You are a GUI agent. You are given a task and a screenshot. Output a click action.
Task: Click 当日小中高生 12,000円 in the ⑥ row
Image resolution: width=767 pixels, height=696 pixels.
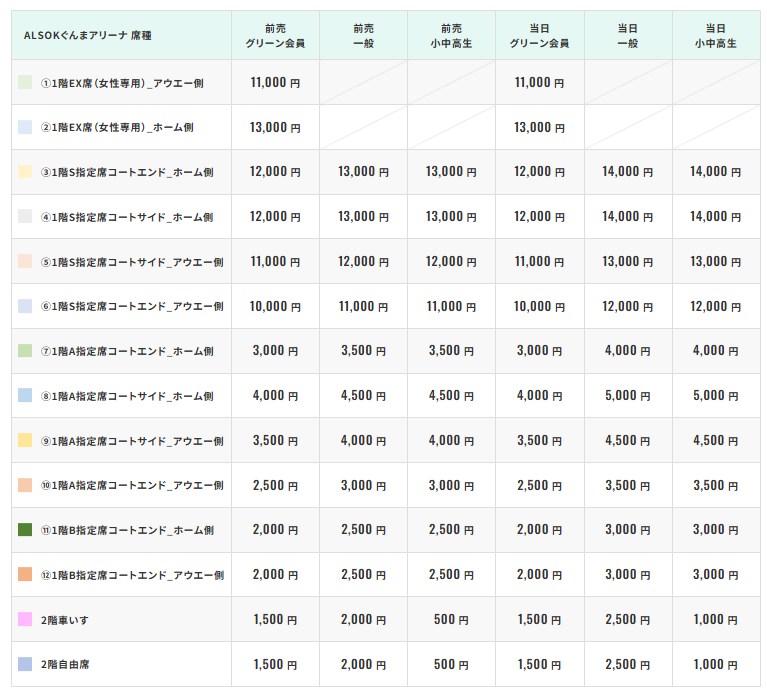(x=715, y=307)
